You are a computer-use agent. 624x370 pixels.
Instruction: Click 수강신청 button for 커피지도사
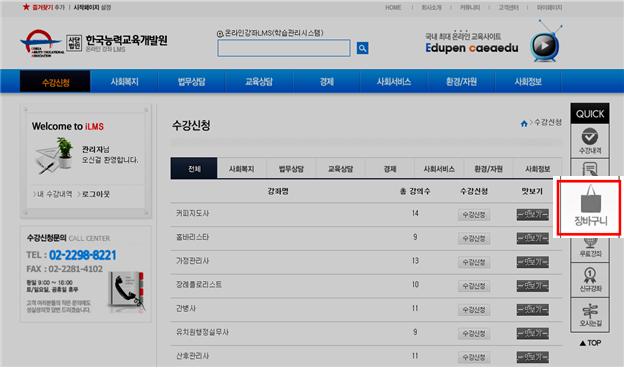(474, 215)
